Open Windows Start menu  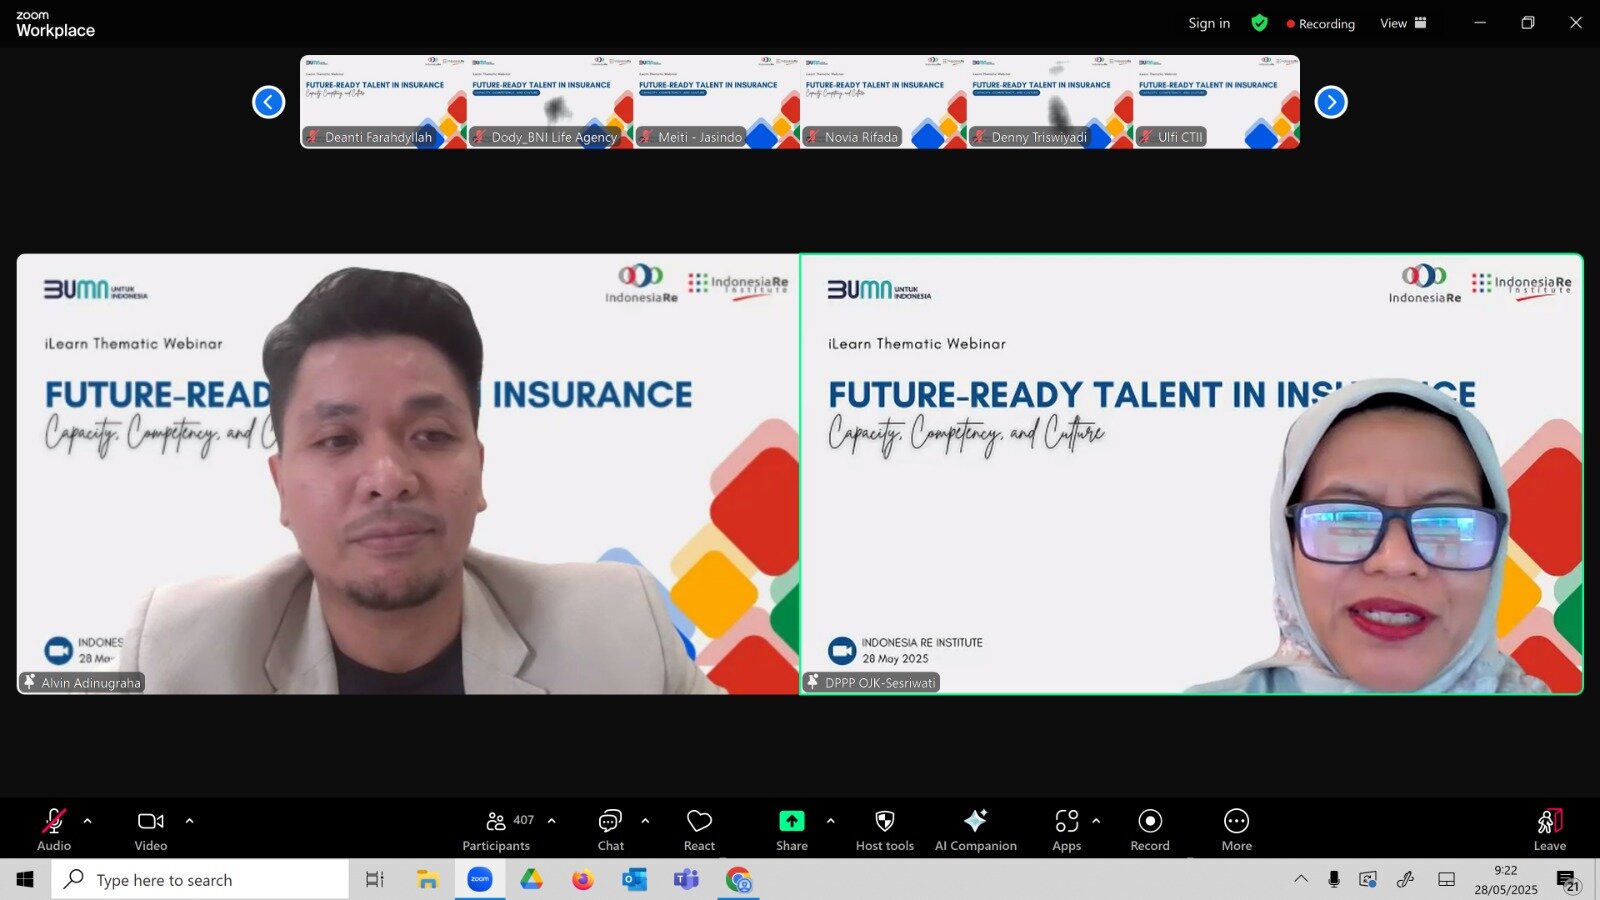point(25,880)
